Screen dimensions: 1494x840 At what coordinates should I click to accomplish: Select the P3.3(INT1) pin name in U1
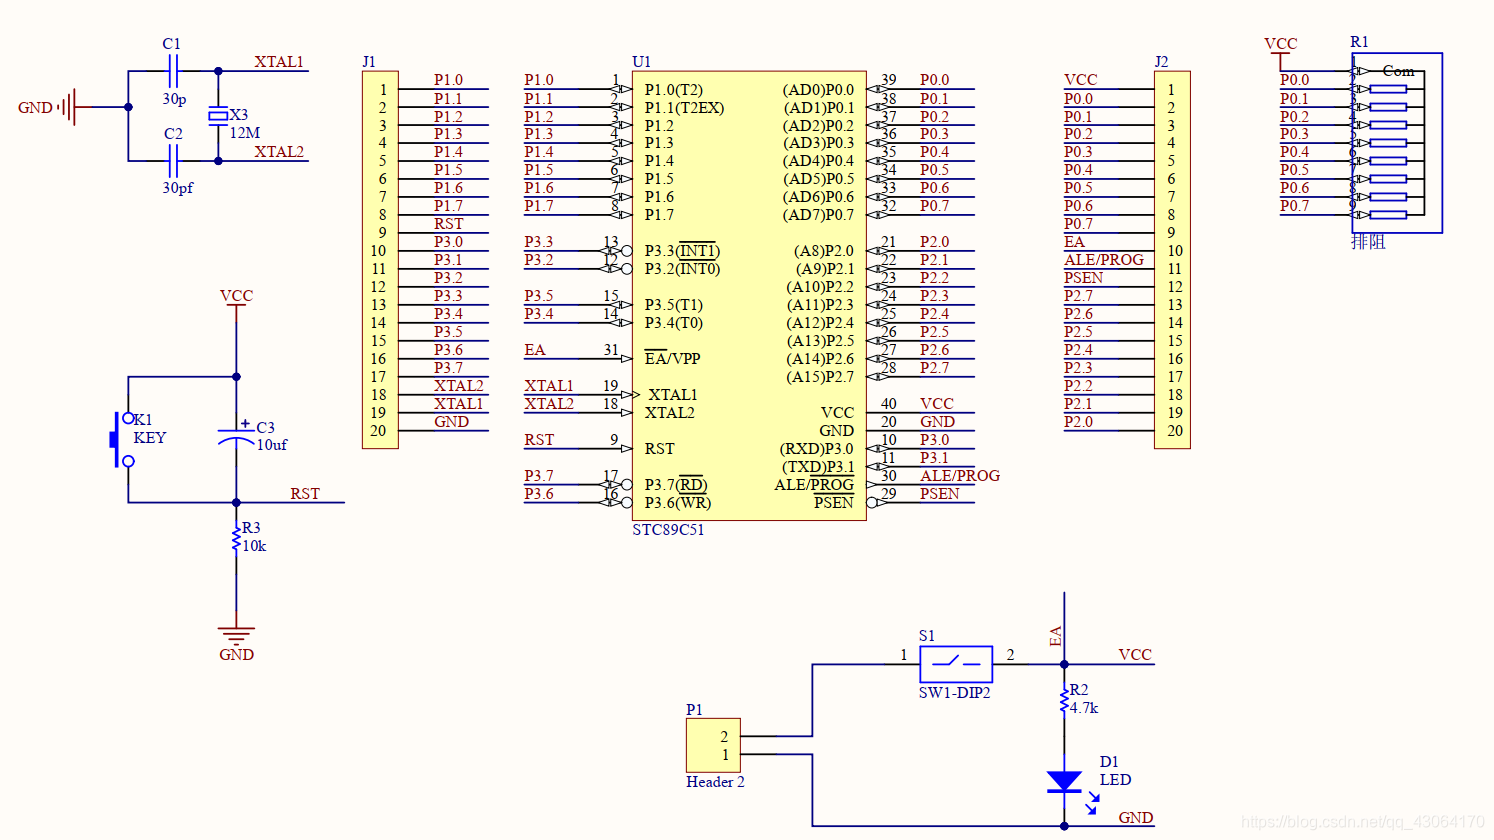(682, 251)
